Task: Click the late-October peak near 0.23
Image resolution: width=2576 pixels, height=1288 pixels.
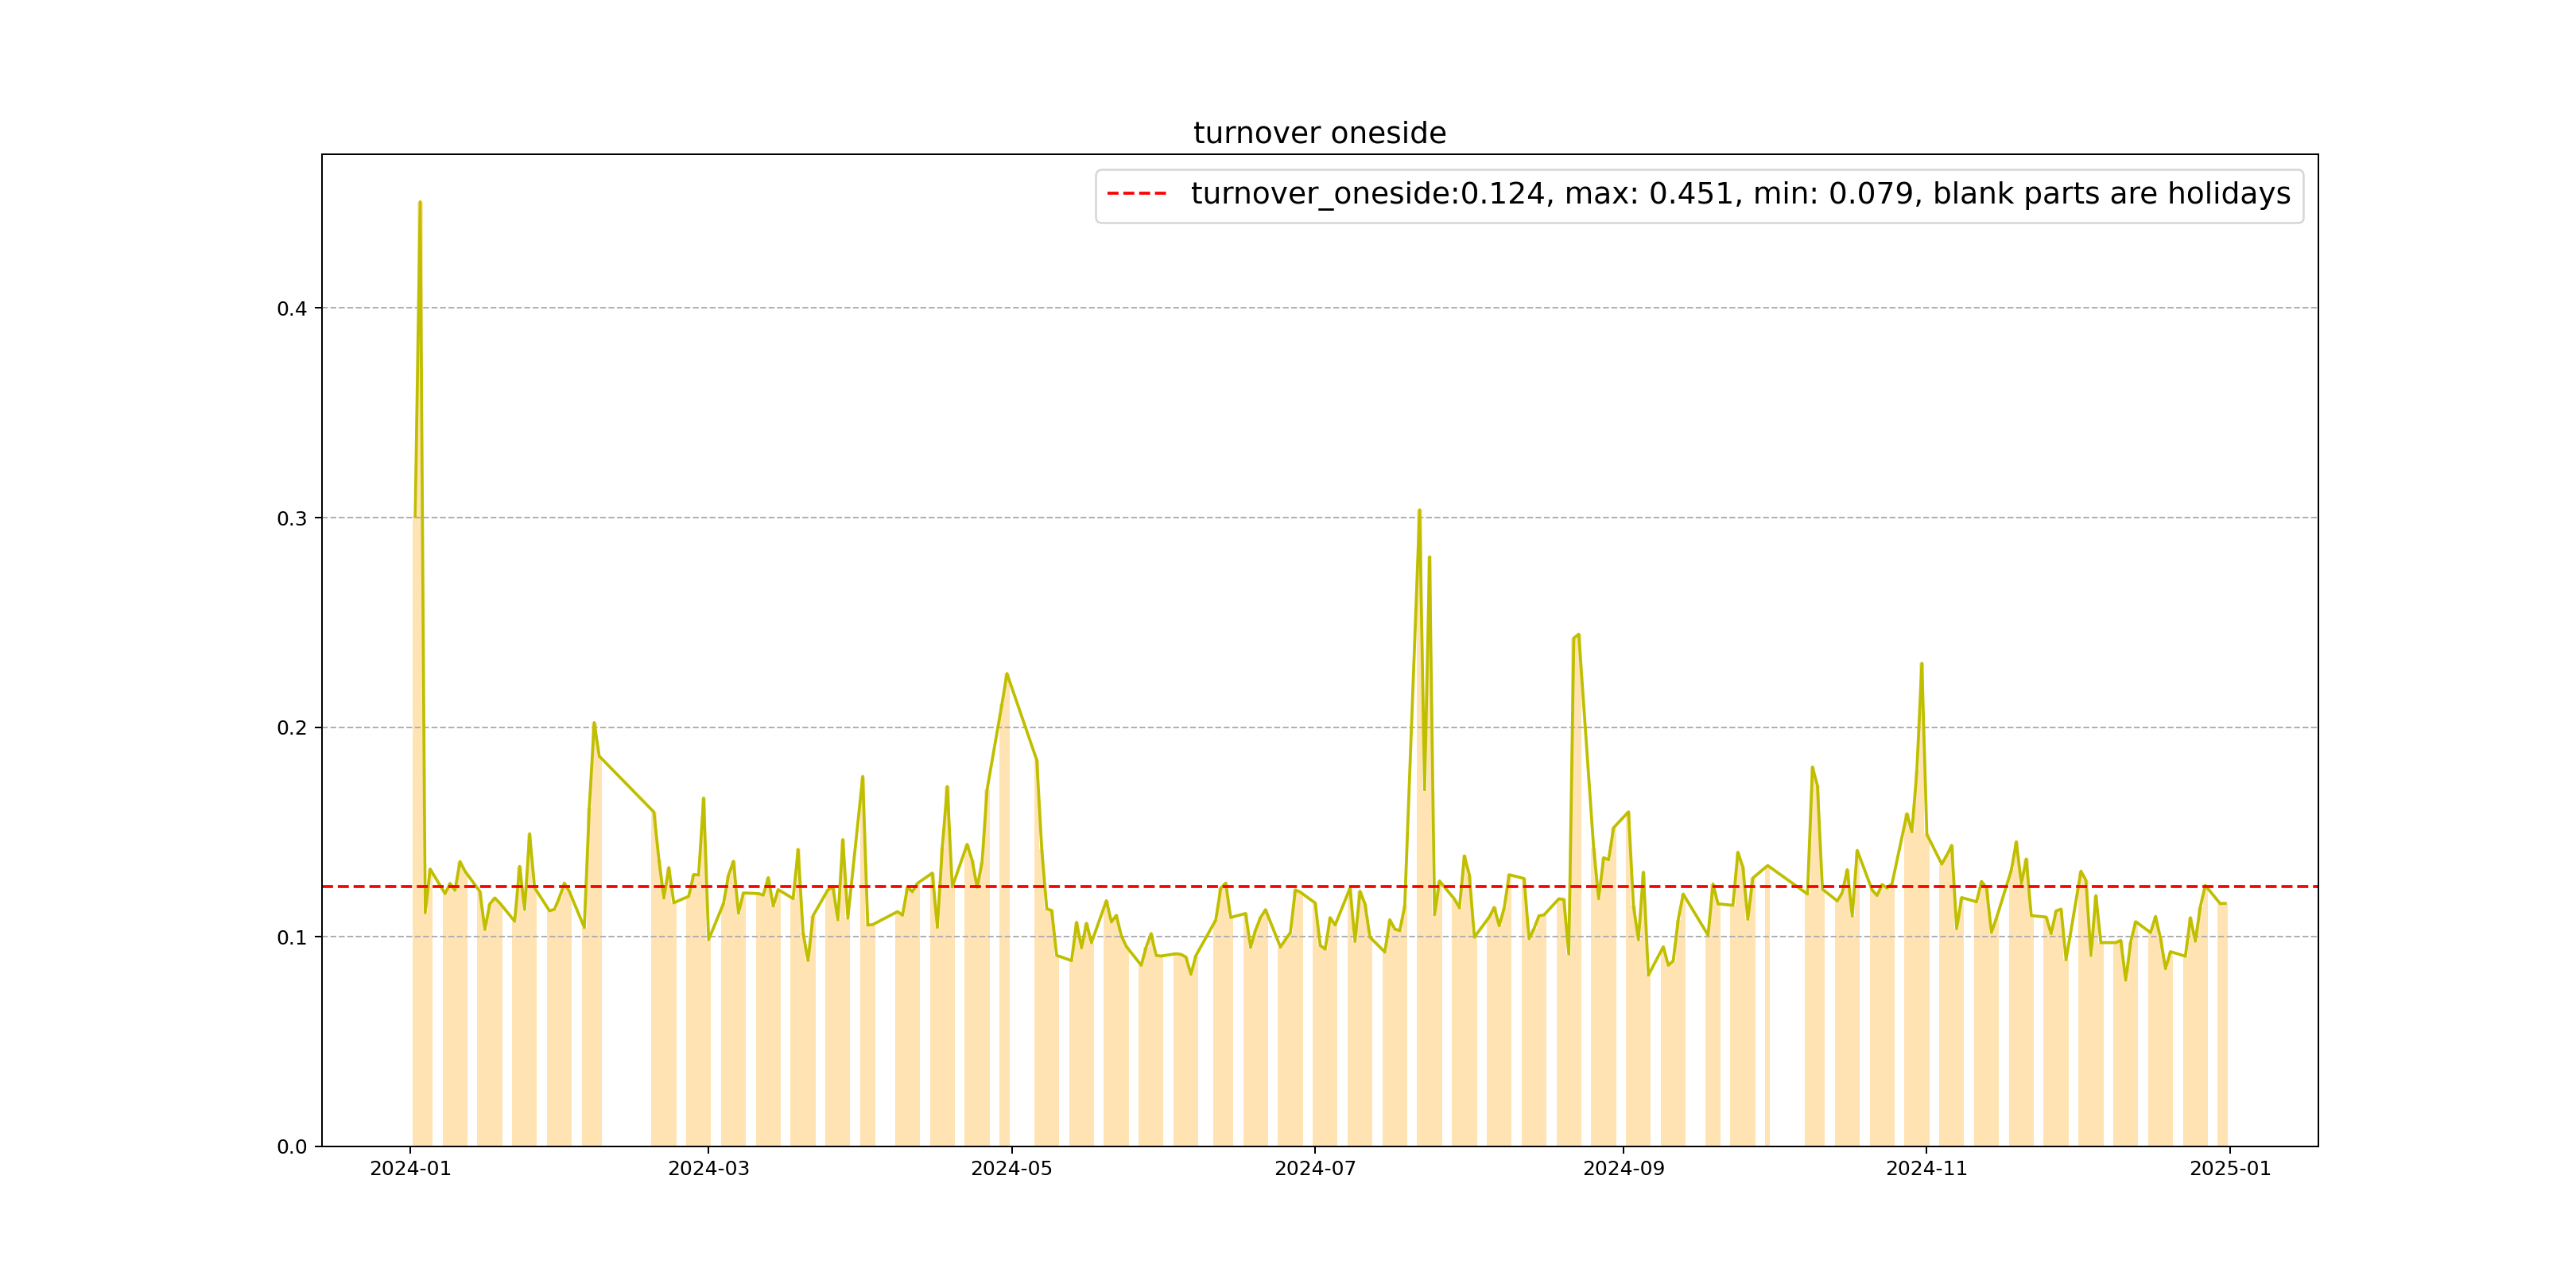Action: click(x=1921, y=664)
